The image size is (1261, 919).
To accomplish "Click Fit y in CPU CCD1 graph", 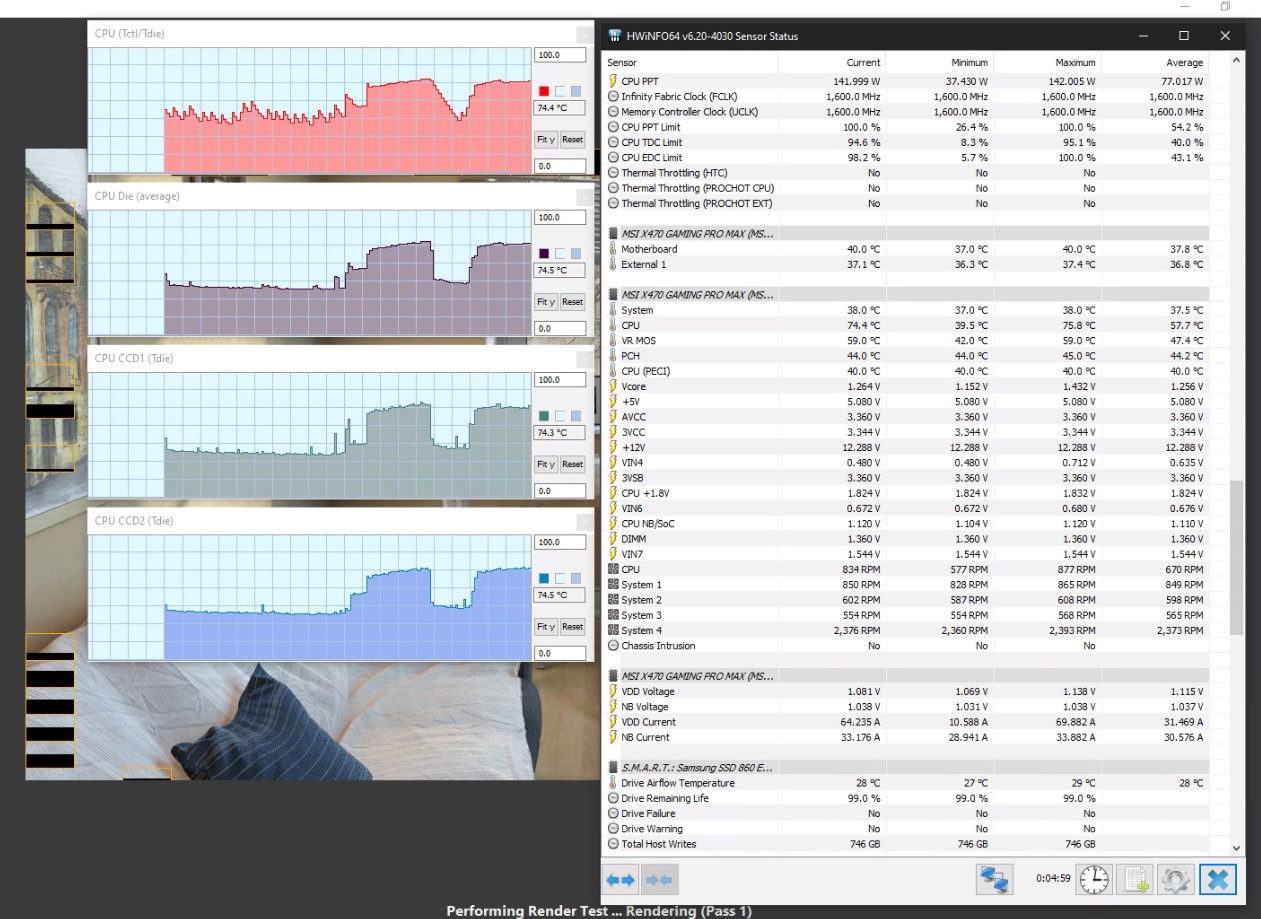I will pyautogui.click(x=546, y=464).
